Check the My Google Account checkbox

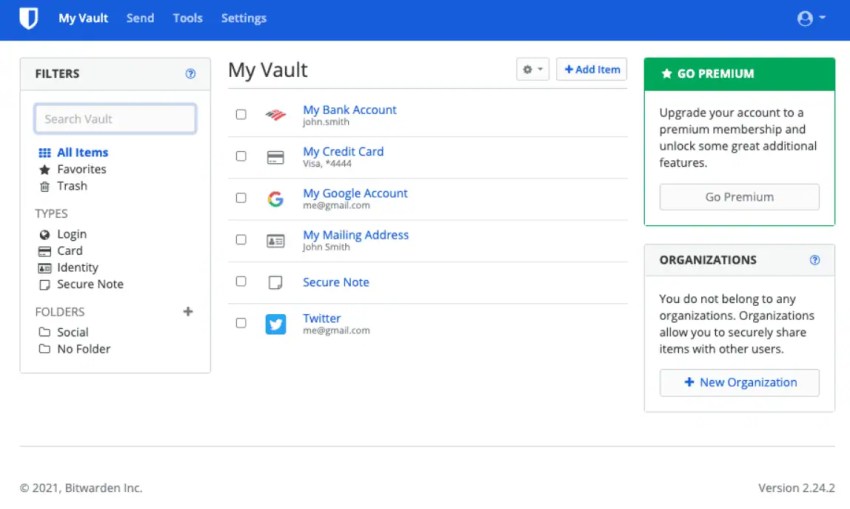241,198
